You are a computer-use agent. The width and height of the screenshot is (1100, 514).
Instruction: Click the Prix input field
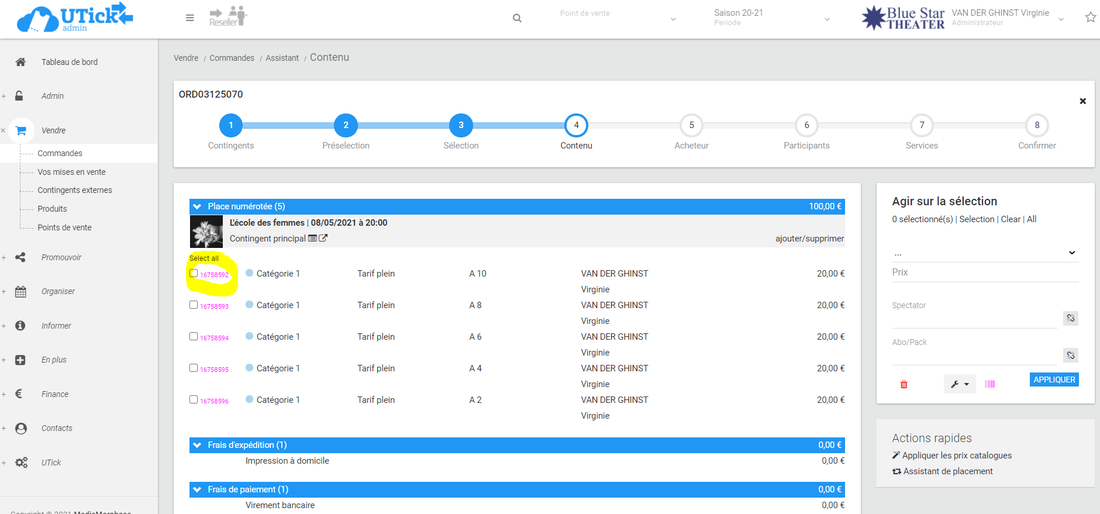click(975, 273)
